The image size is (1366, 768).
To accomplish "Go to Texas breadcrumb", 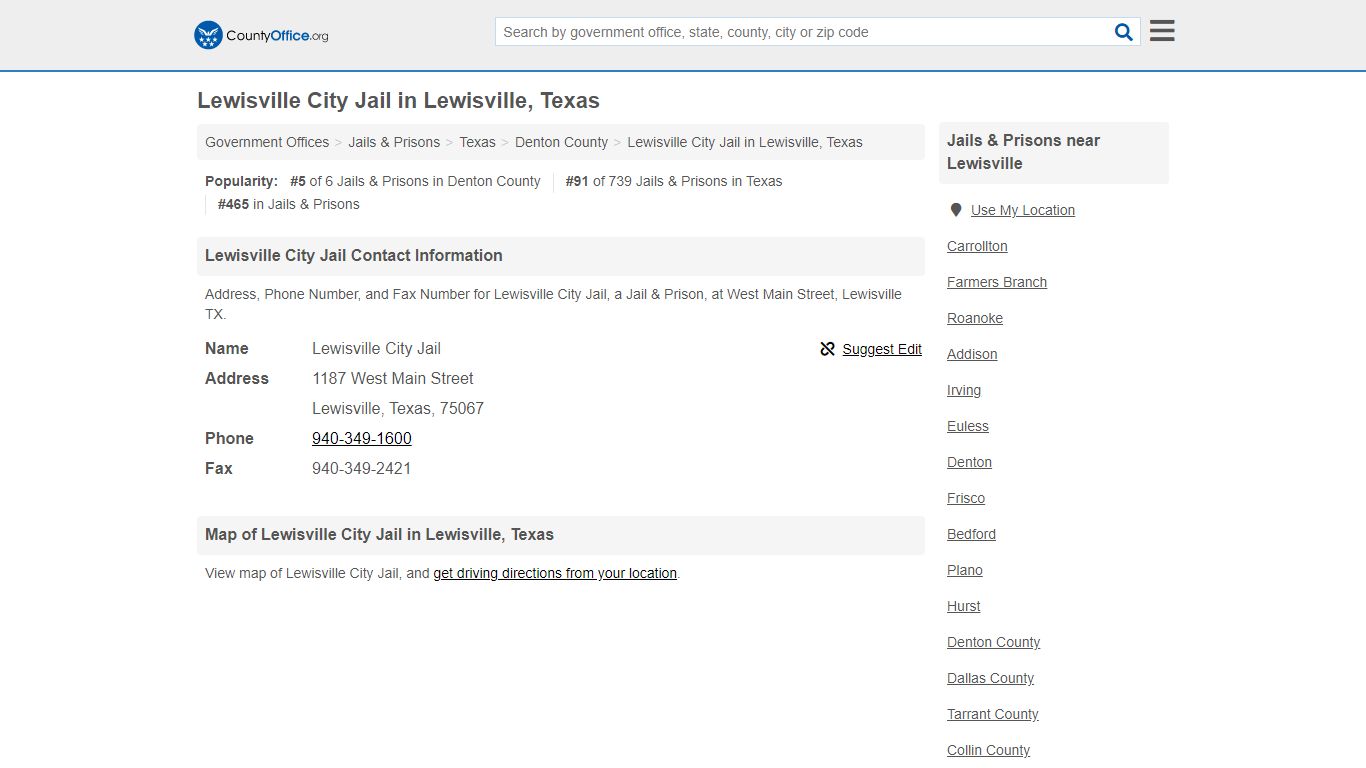I will point(477,142).
